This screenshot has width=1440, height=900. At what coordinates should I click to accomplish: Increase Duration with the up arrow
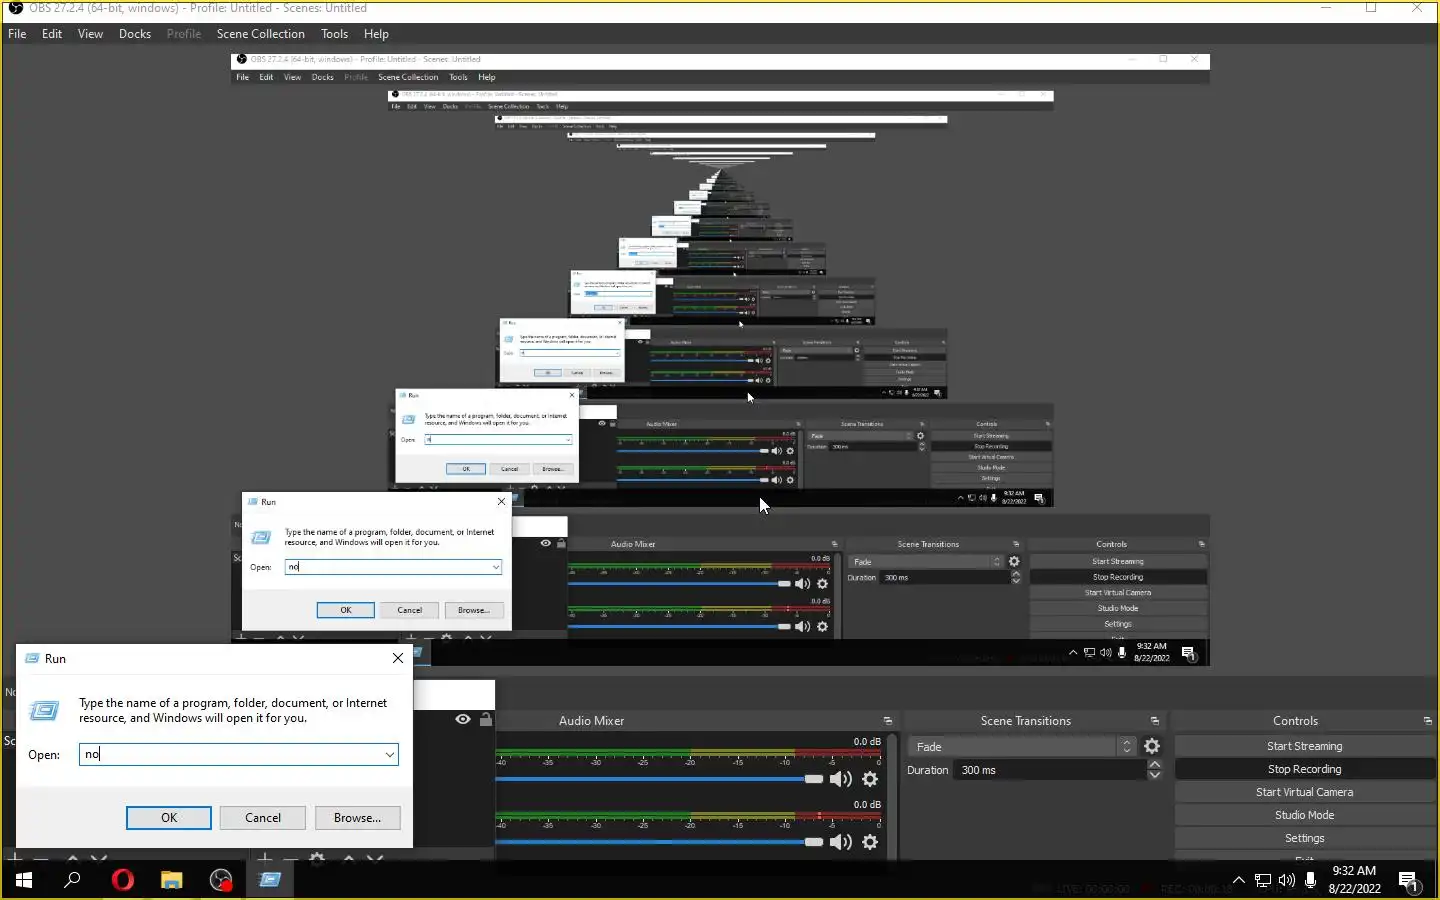(1154, 765)
